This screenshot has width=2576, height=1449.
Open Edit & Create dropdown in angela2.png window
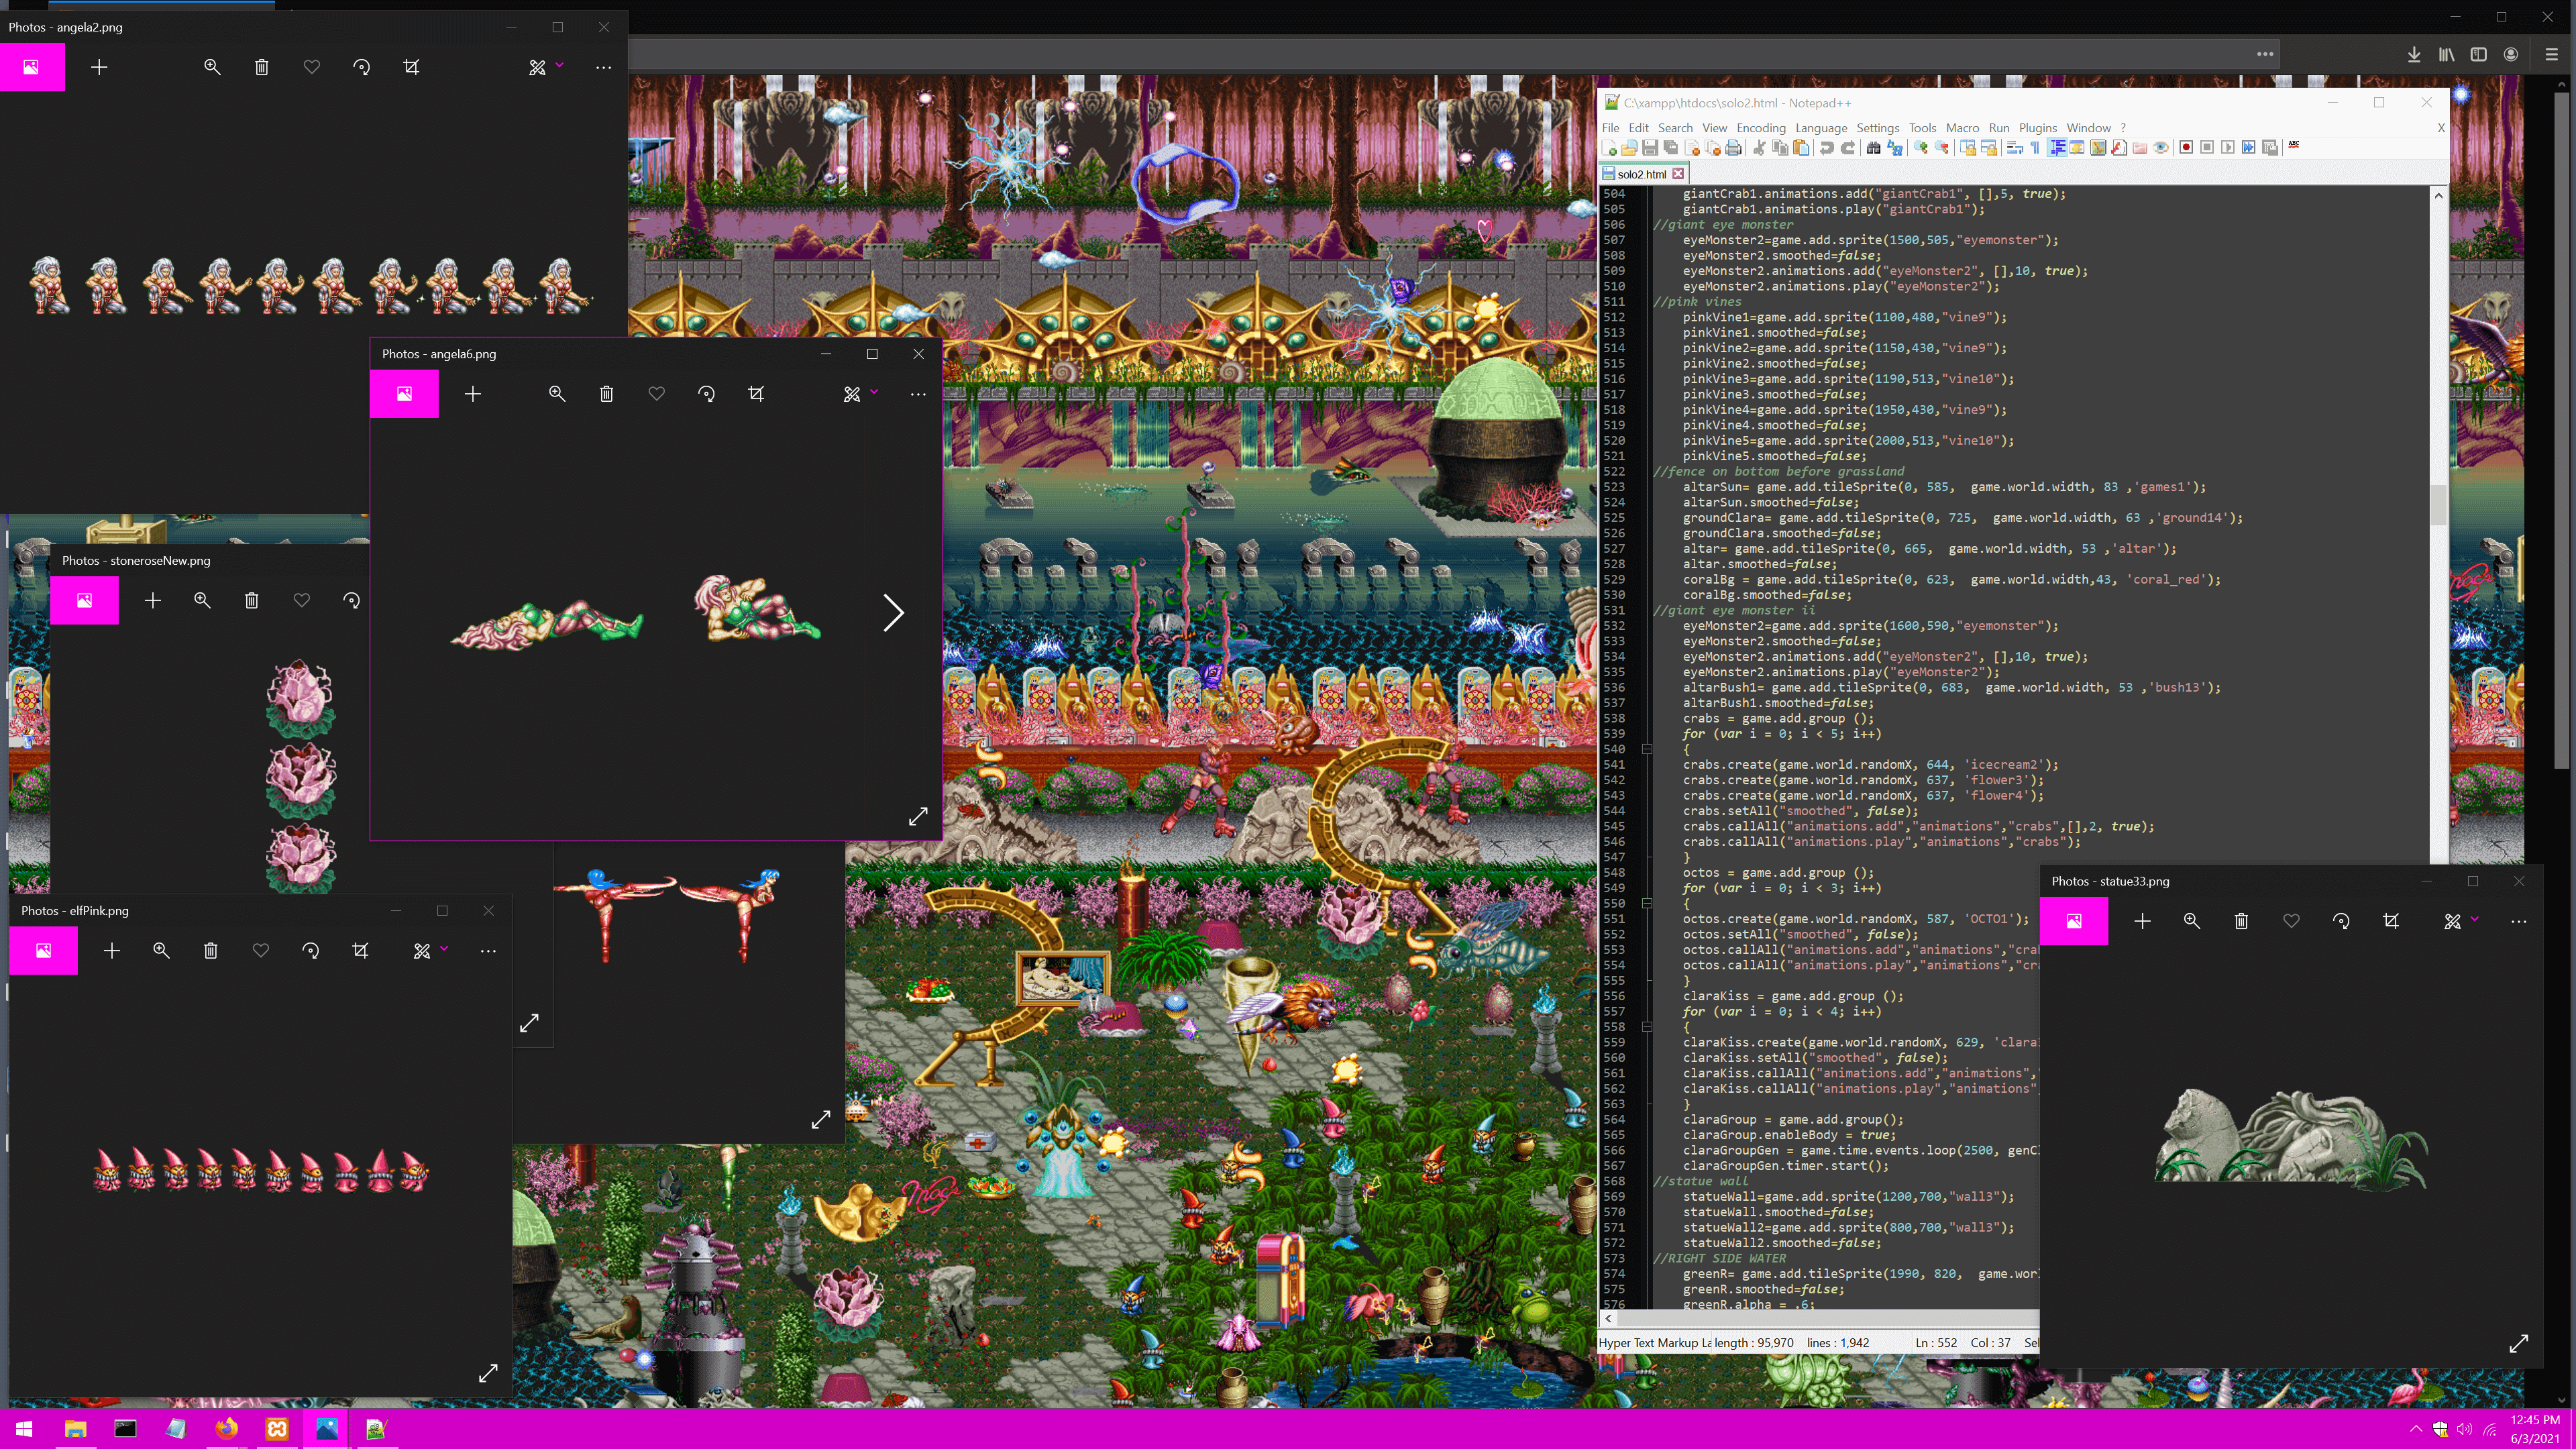pyautogui.click(x=546, y=67)
